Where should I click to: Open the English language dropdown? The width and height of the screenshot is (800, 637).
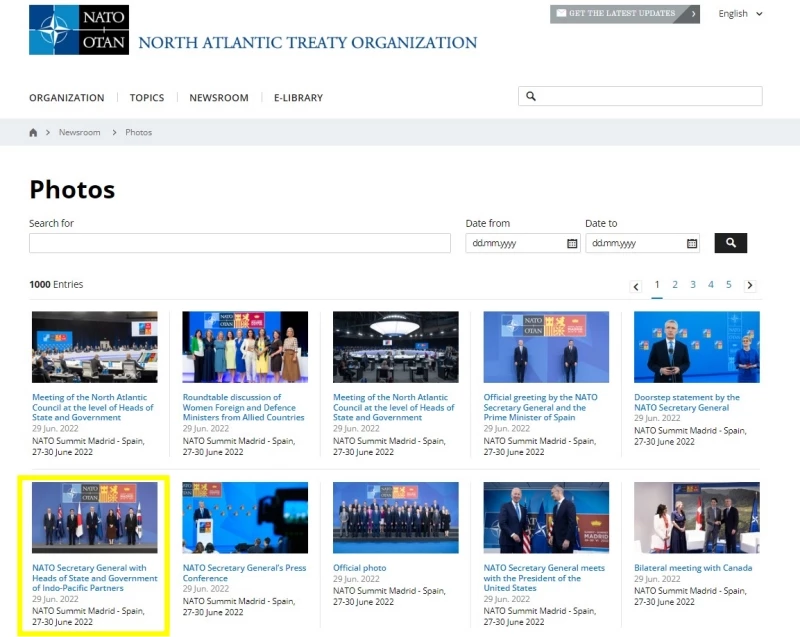tap(740, 14)
